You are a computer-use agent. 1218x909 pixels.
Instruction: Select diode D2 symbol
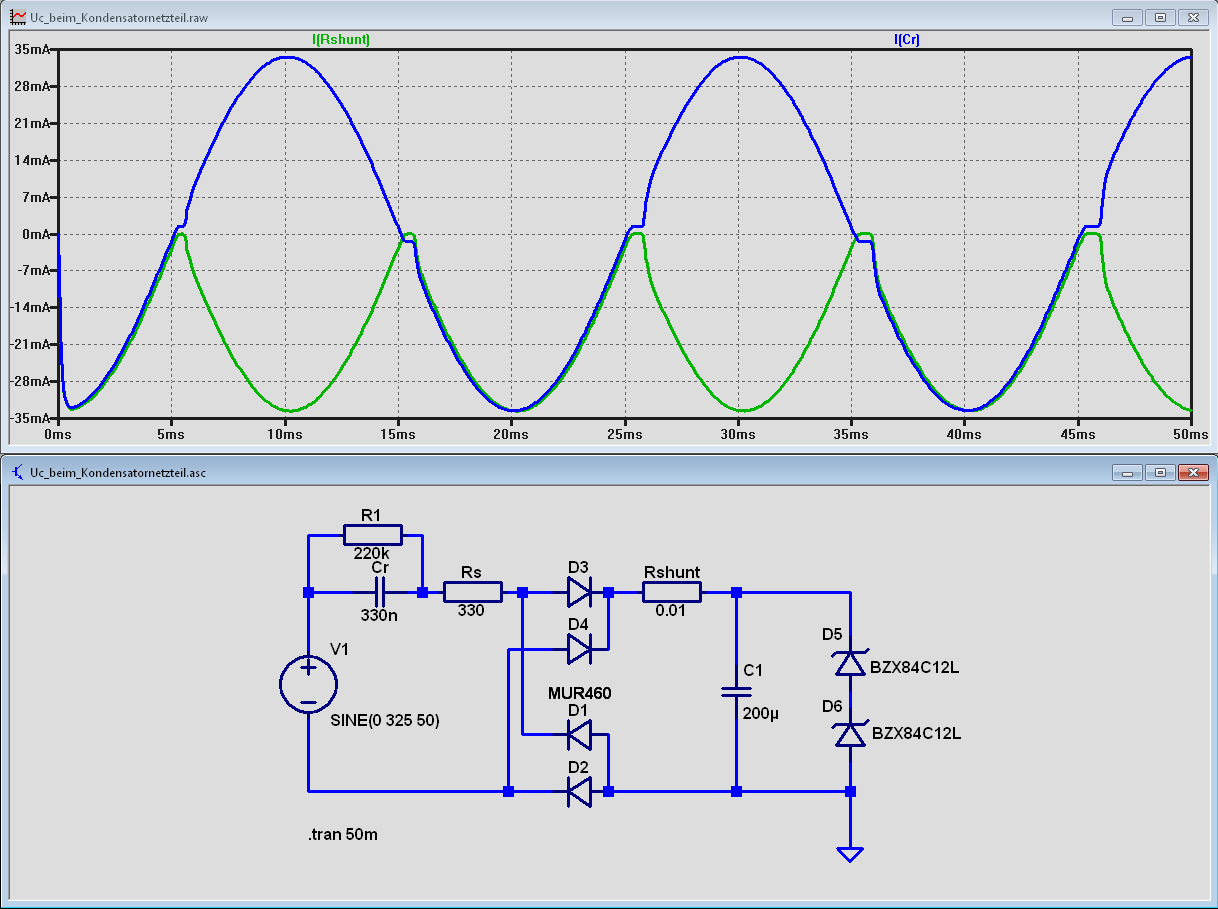(x=580, y=792)
